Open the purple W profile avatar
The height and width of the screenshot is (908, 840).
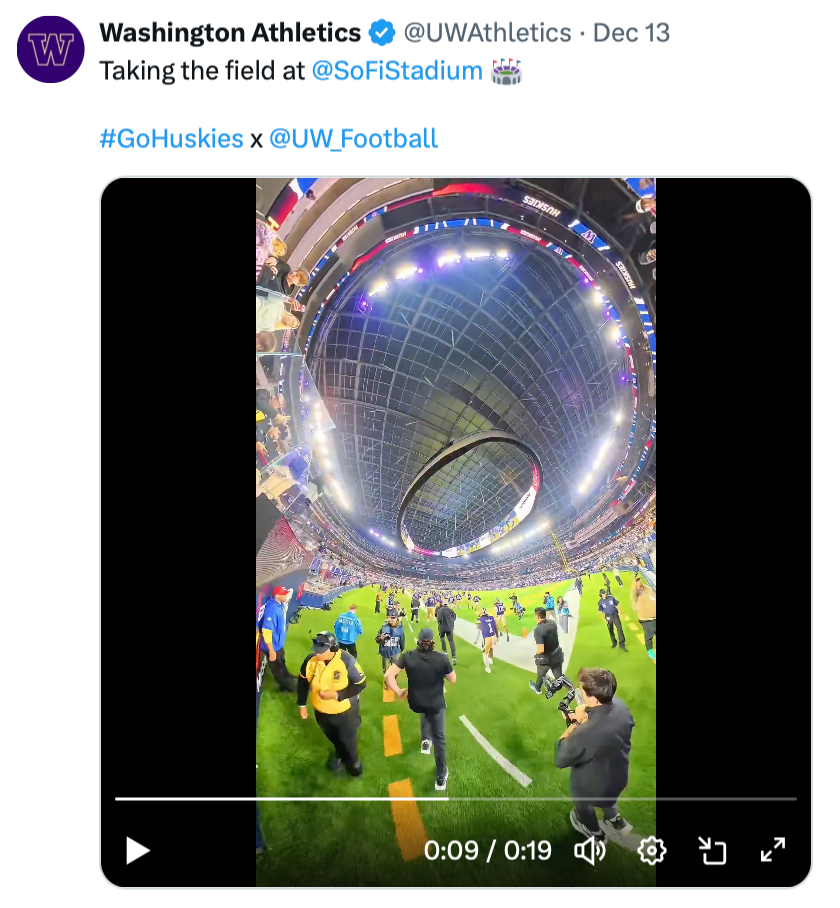[51, 49]
